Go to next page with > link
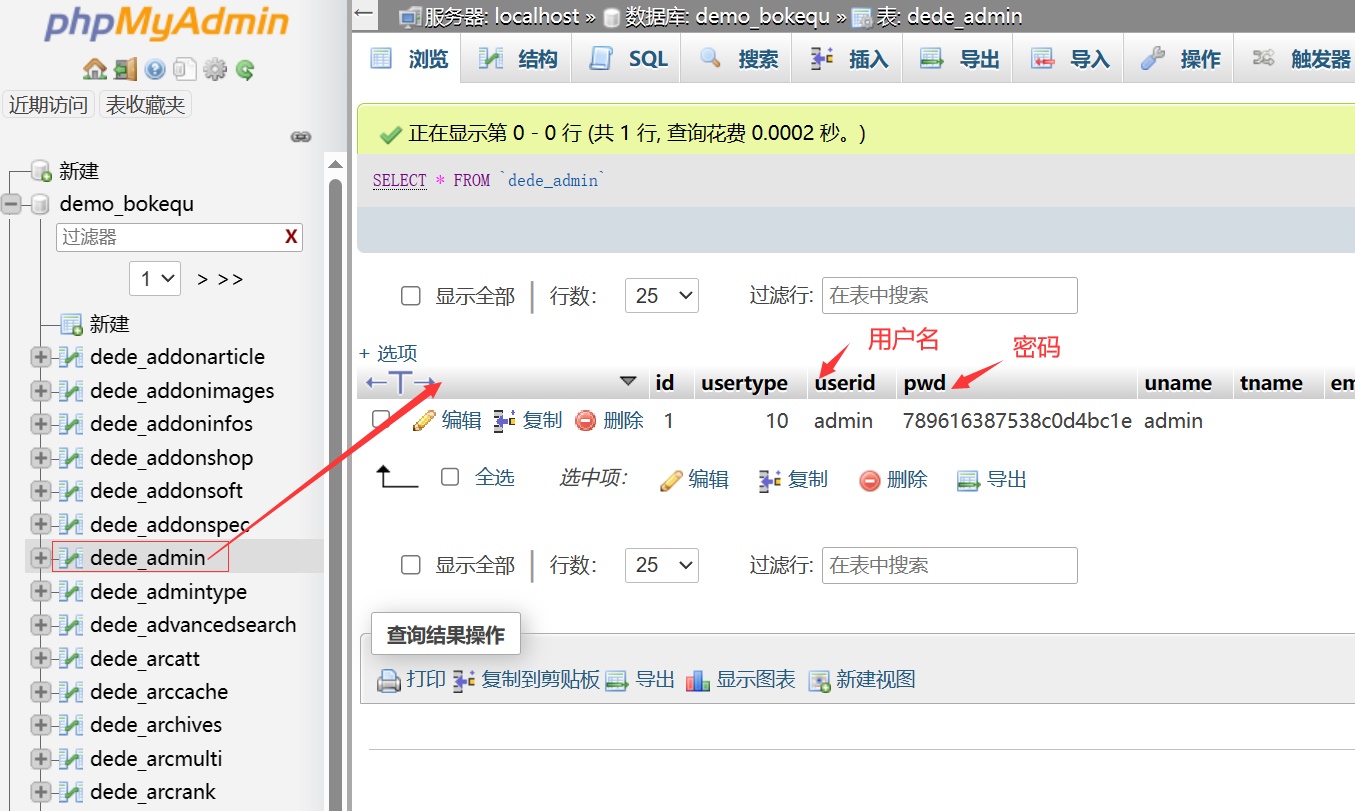Image resolution: width=1355 pixels, height=811 pixels. coord(202,279)
